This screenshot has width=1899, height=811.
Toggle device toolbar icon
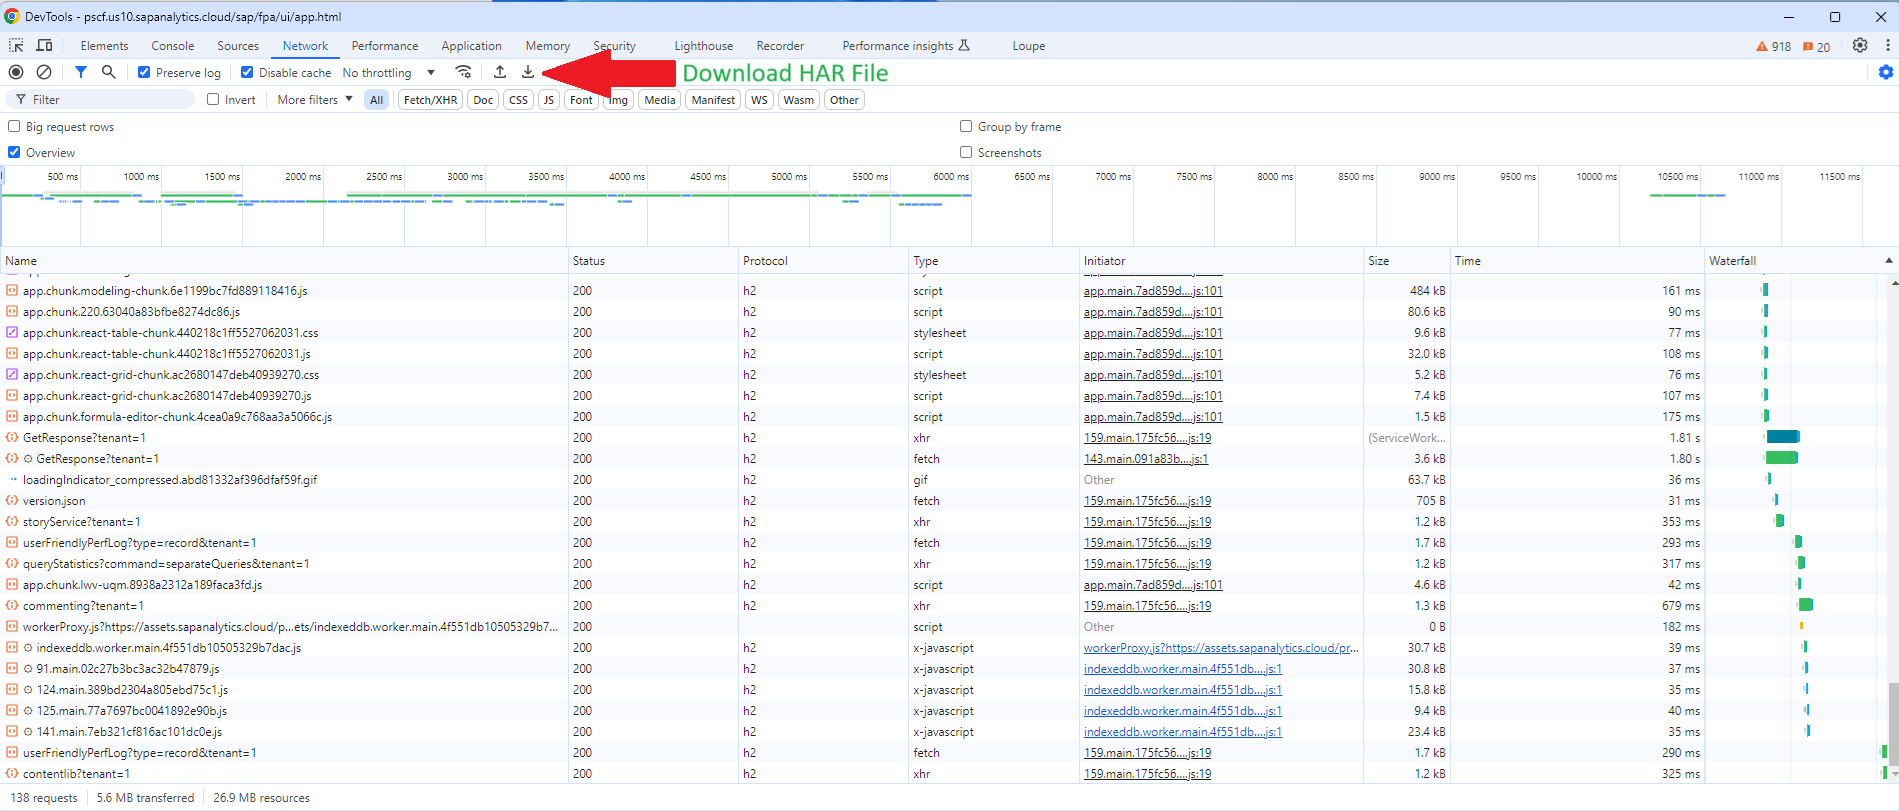click(45, 46)
